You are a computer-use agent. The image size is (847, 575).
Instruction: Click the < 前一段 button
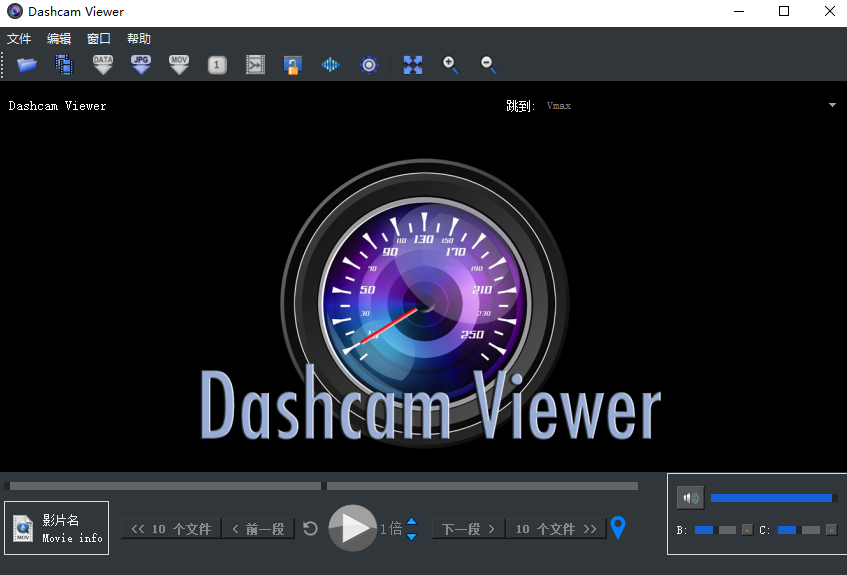[258, 529]
